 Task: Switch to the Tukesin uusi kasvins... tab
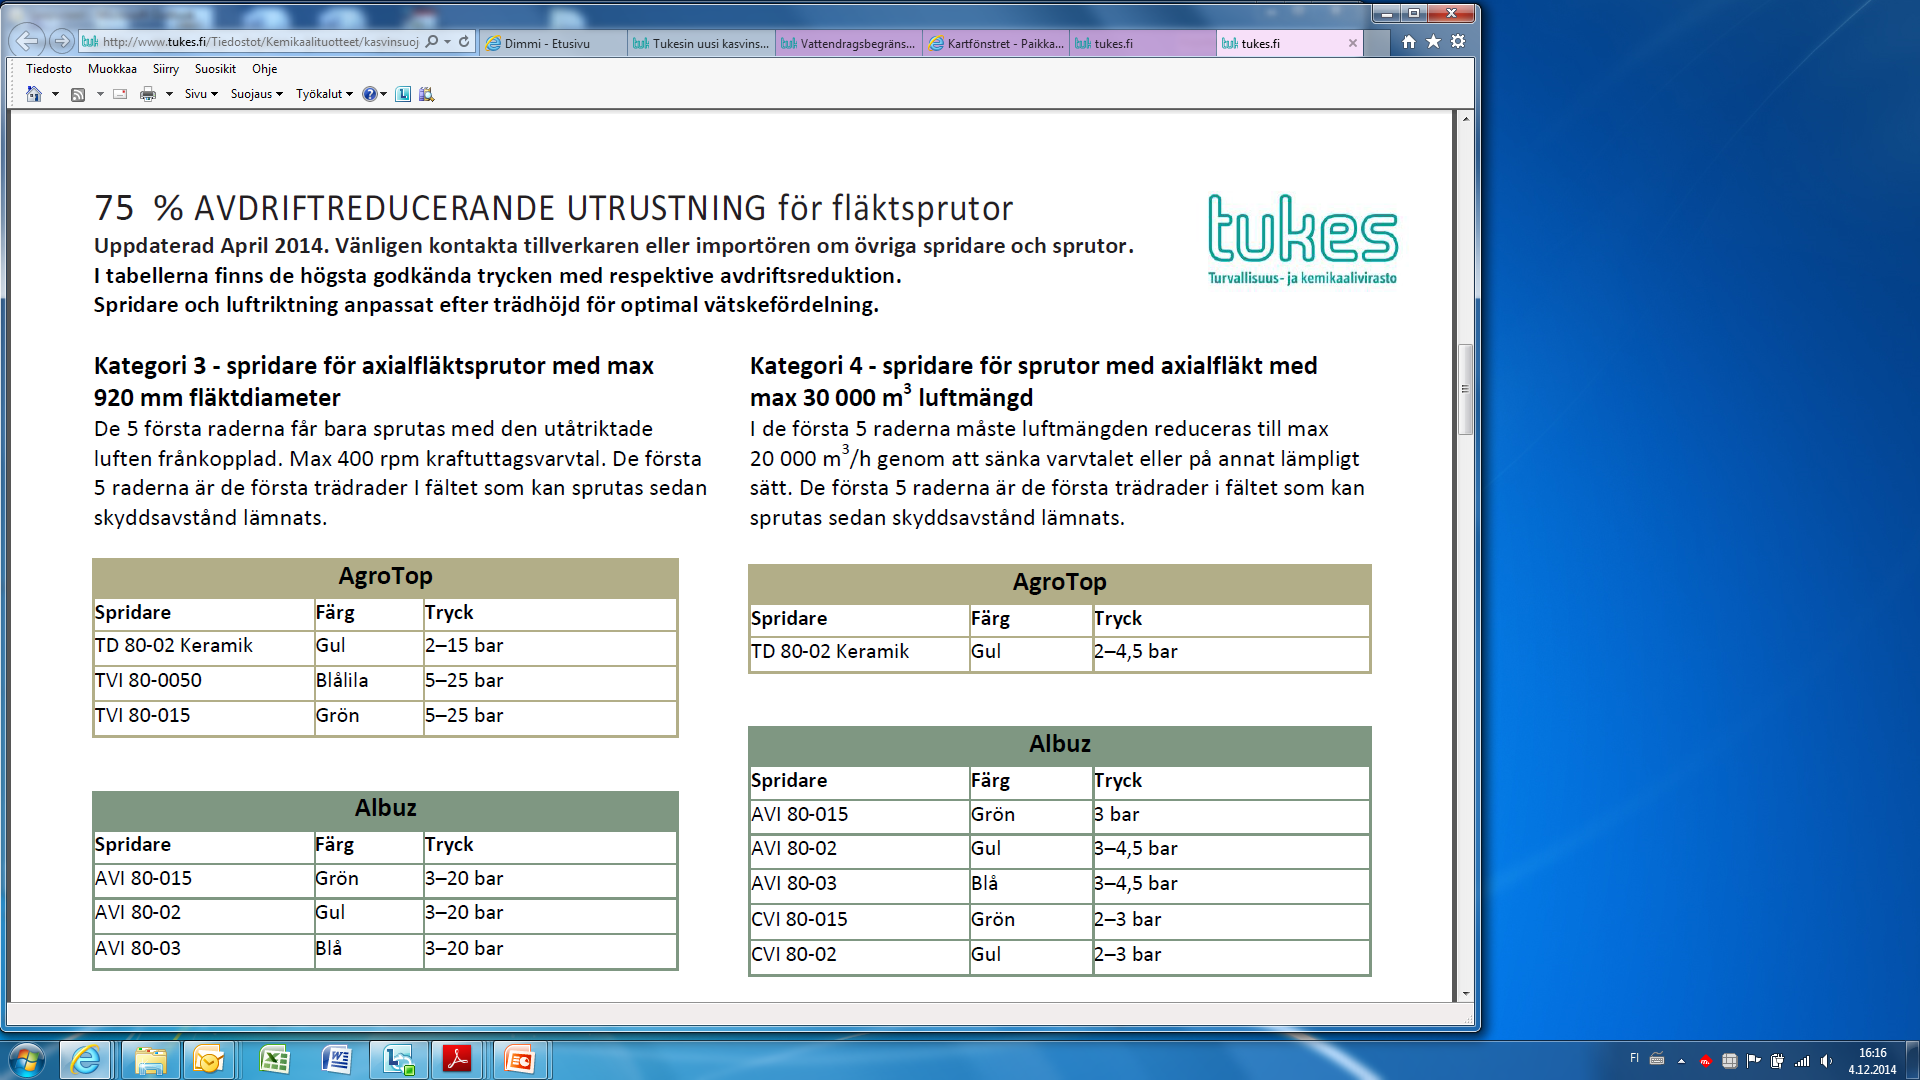(x=702, y=43)
